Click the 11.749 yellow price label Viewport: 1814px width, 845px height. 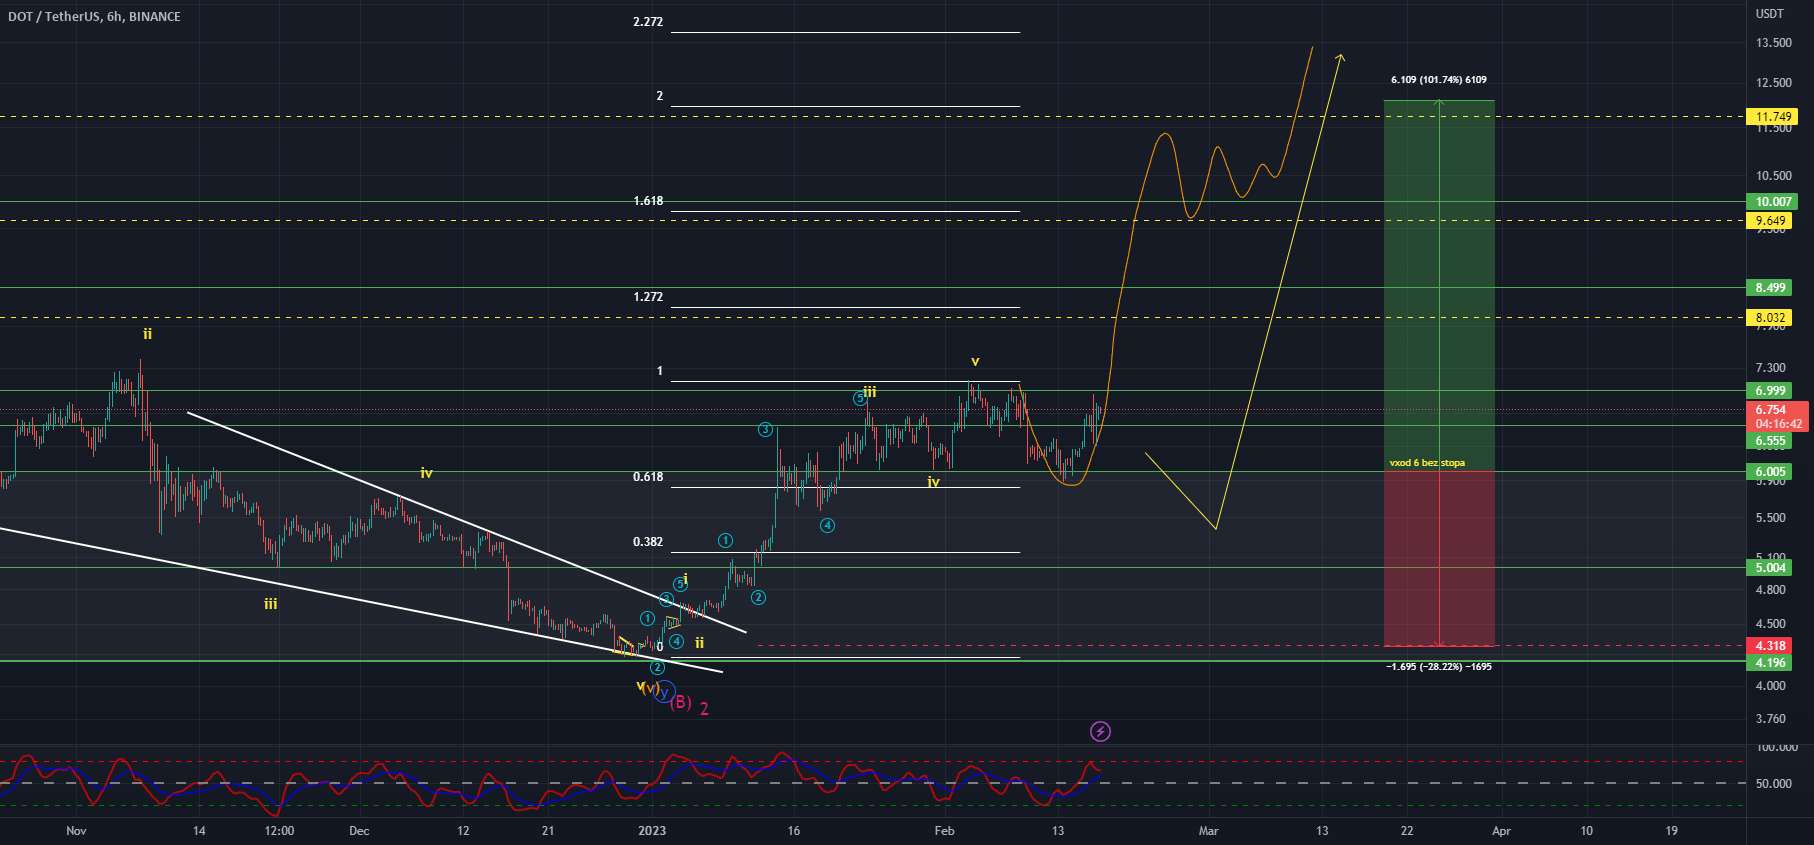(x=1773, y=117)
